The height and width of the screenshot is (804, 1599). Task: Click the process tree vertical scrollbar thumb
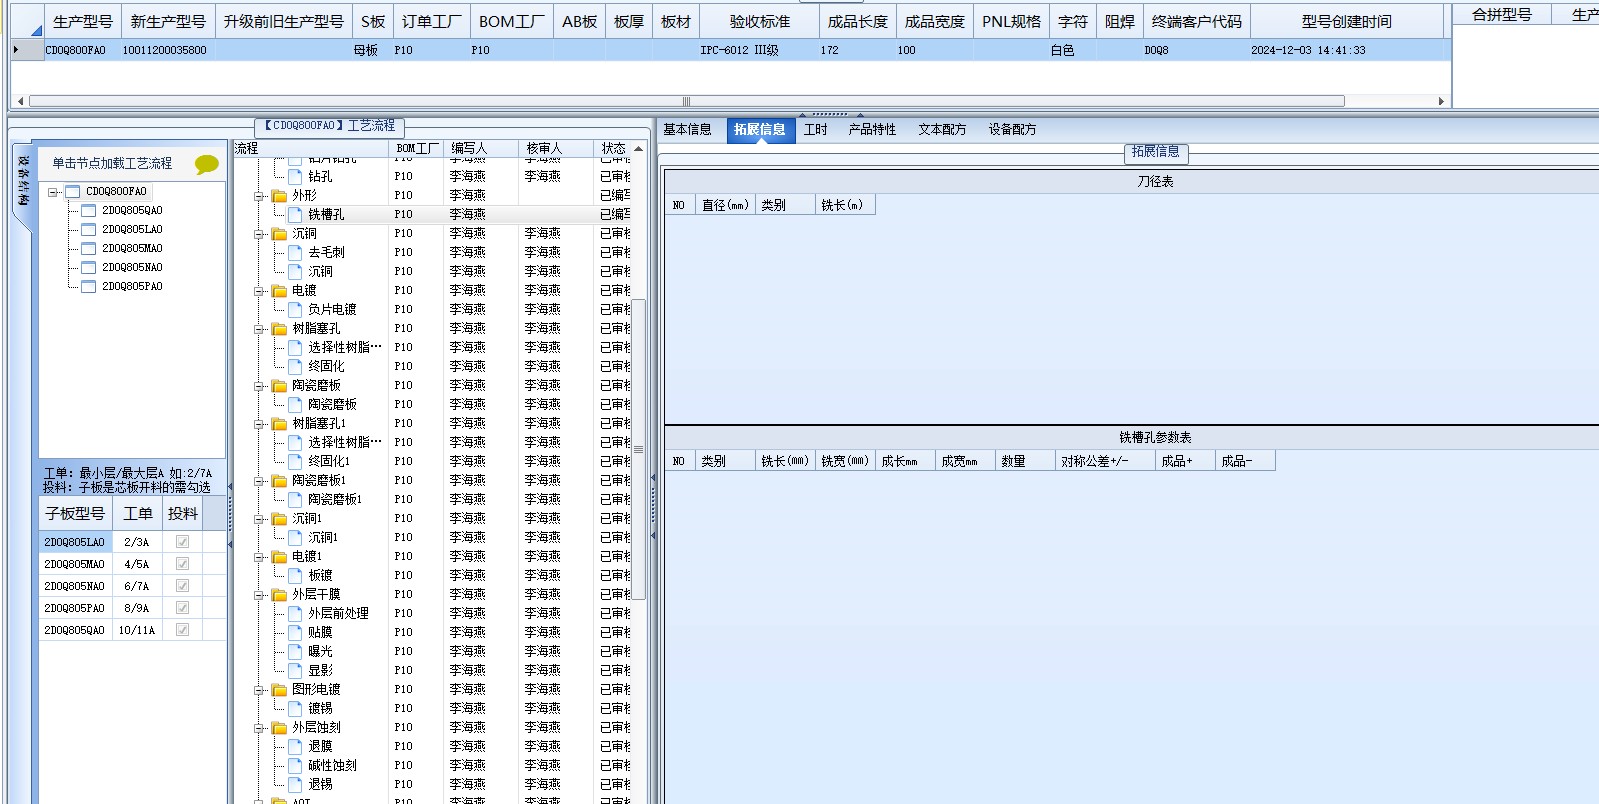[x=638, y=449]
